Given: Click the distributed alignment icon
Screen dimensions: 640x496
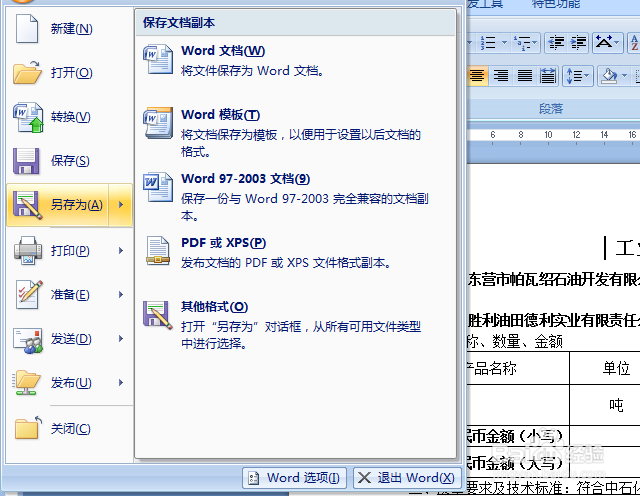Looking at the screenshot, I should (548, 76).
